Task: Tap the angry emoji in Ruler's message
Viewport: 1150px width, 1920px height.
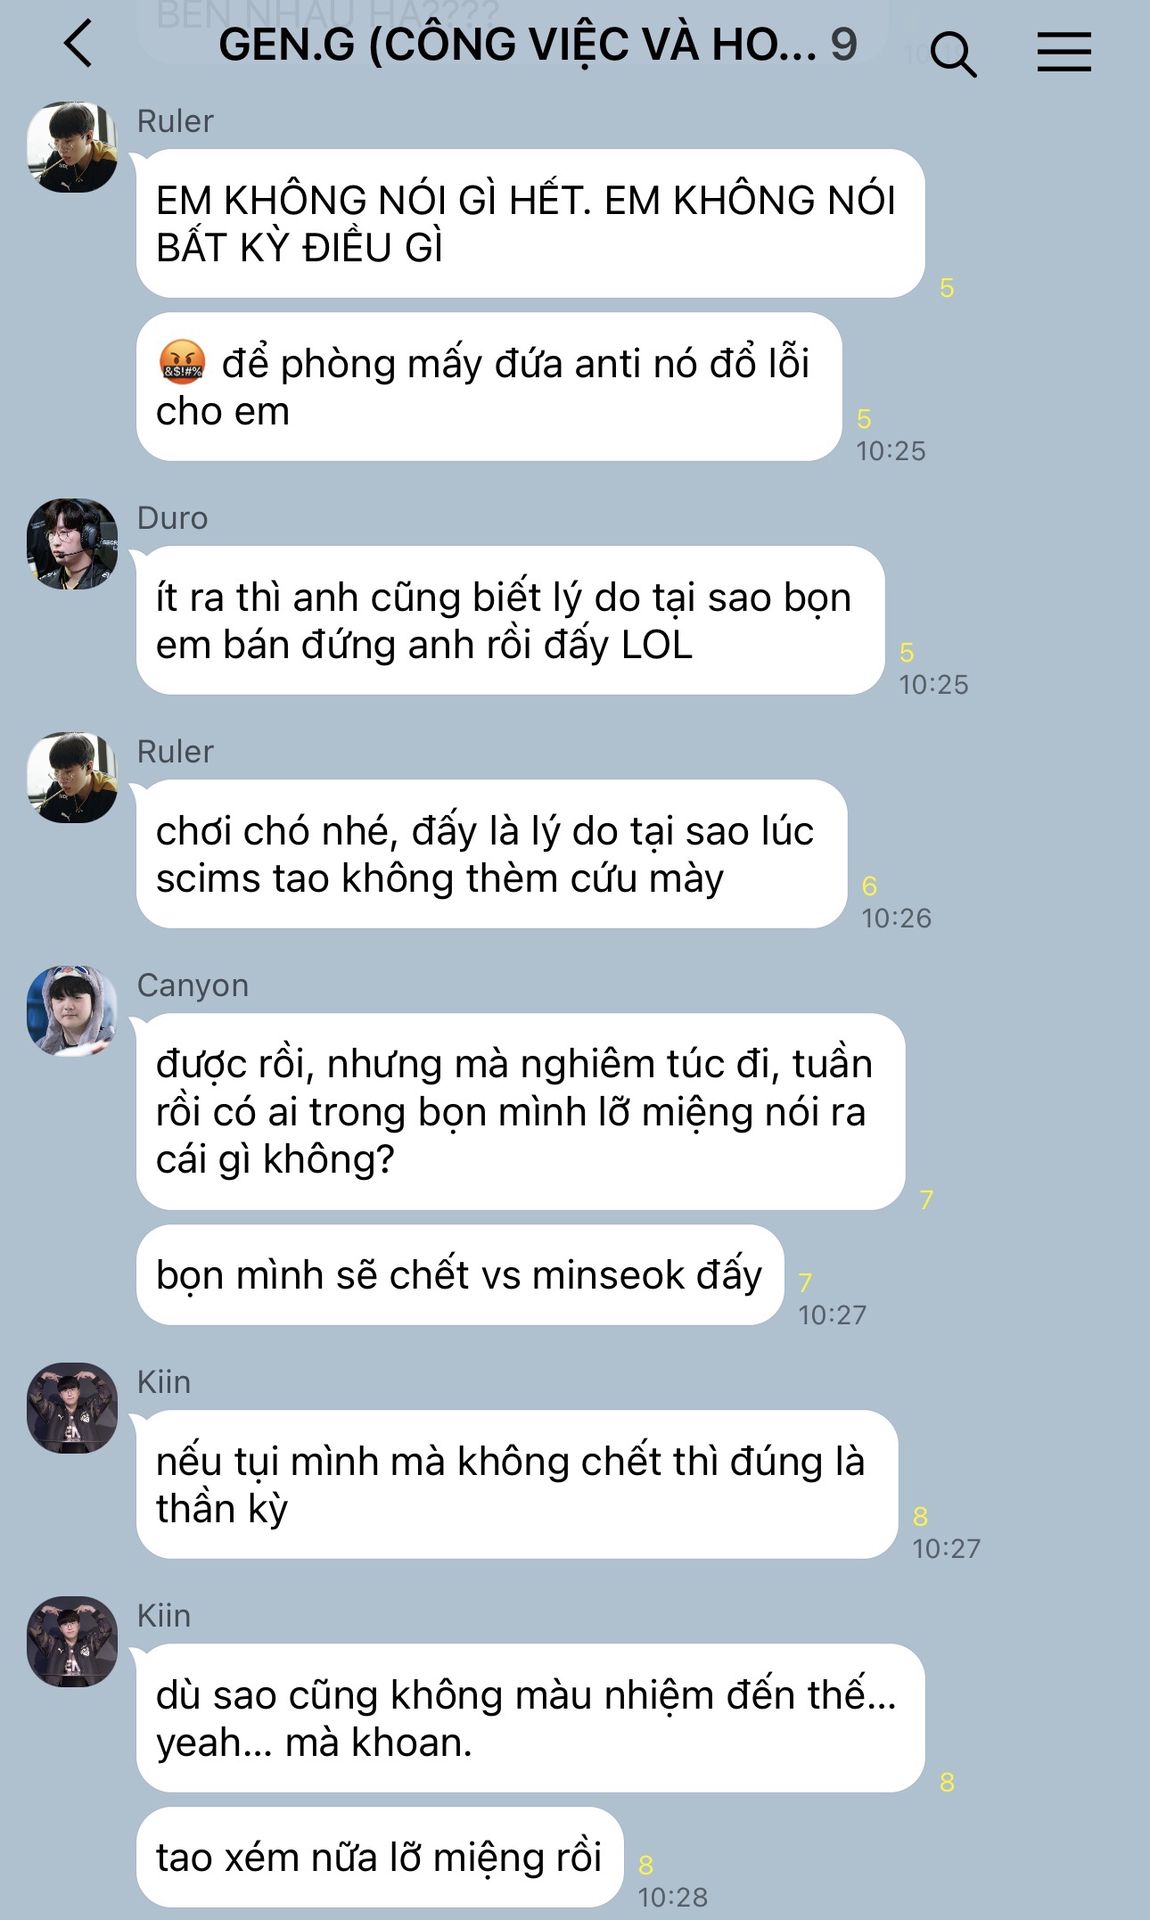Action: click(x=182, y=363)
